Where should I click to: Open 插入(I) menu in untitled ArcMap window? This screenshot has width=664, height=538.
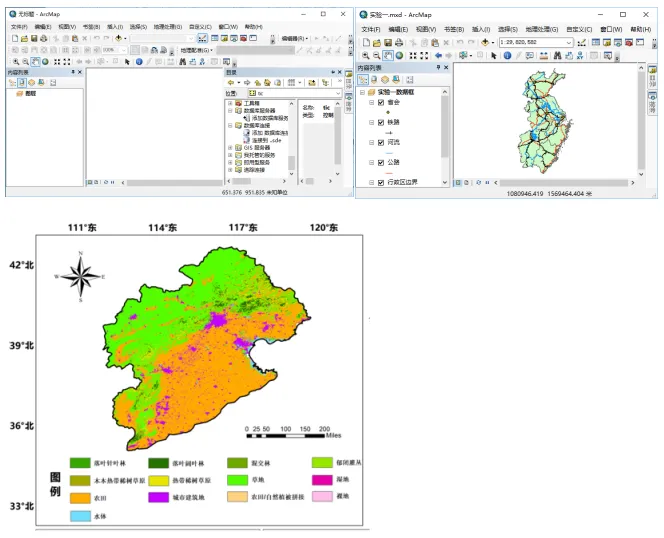pos(115,27)
